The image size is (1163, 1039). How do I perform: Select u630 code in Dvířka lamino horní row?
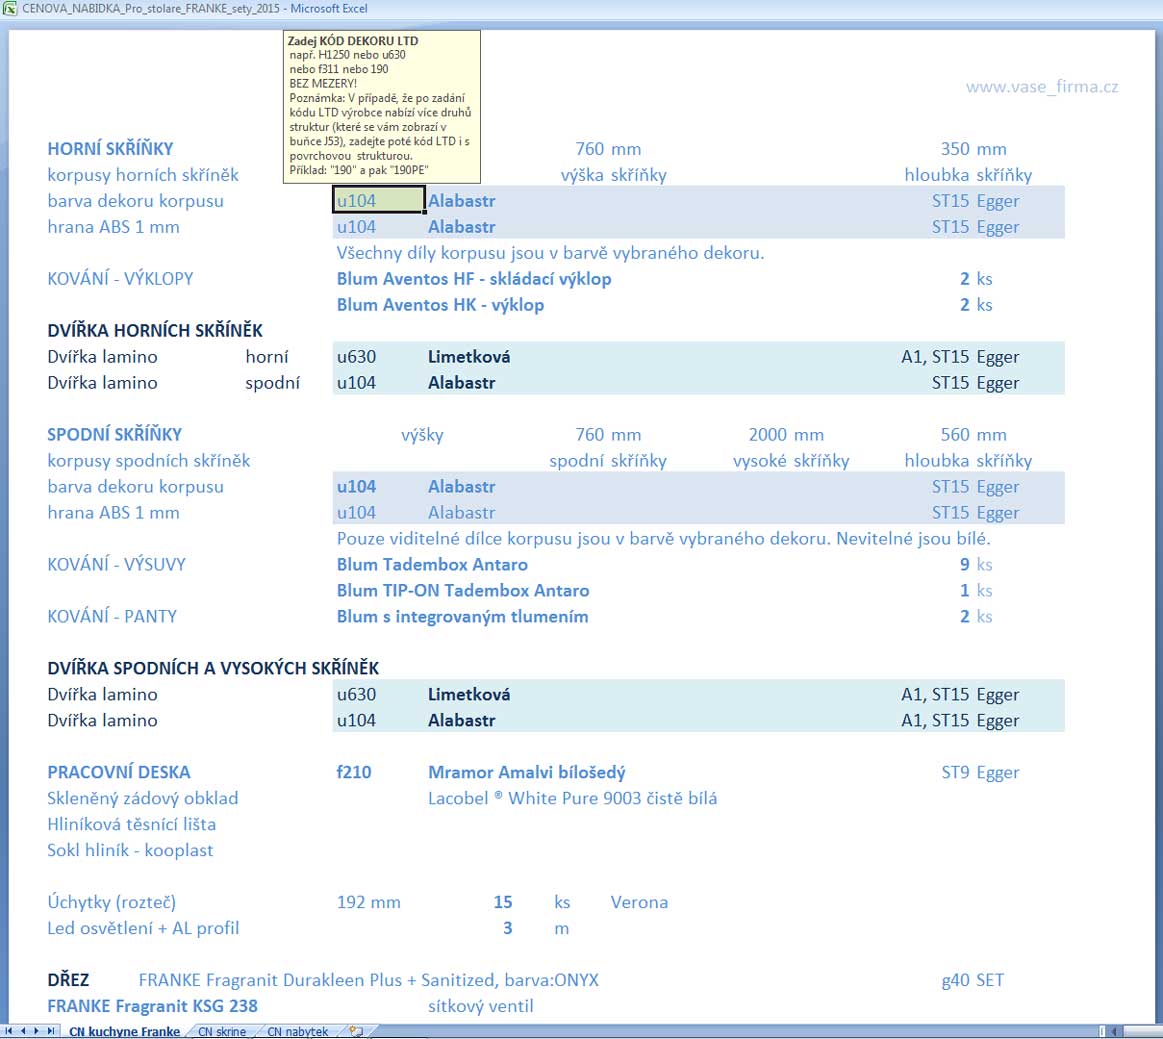(356, 357)
